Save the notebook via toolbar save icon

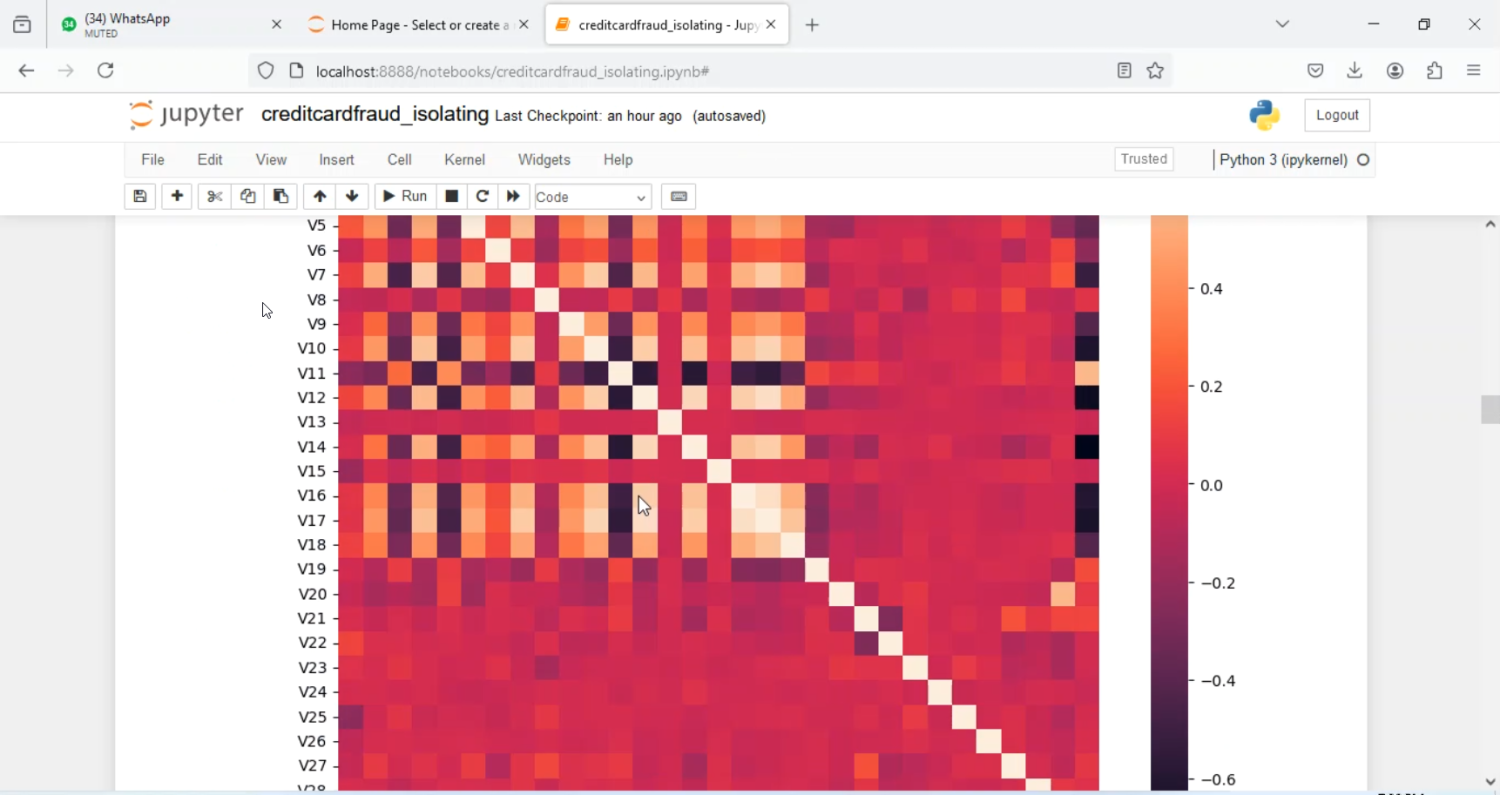tap(139, 196)
